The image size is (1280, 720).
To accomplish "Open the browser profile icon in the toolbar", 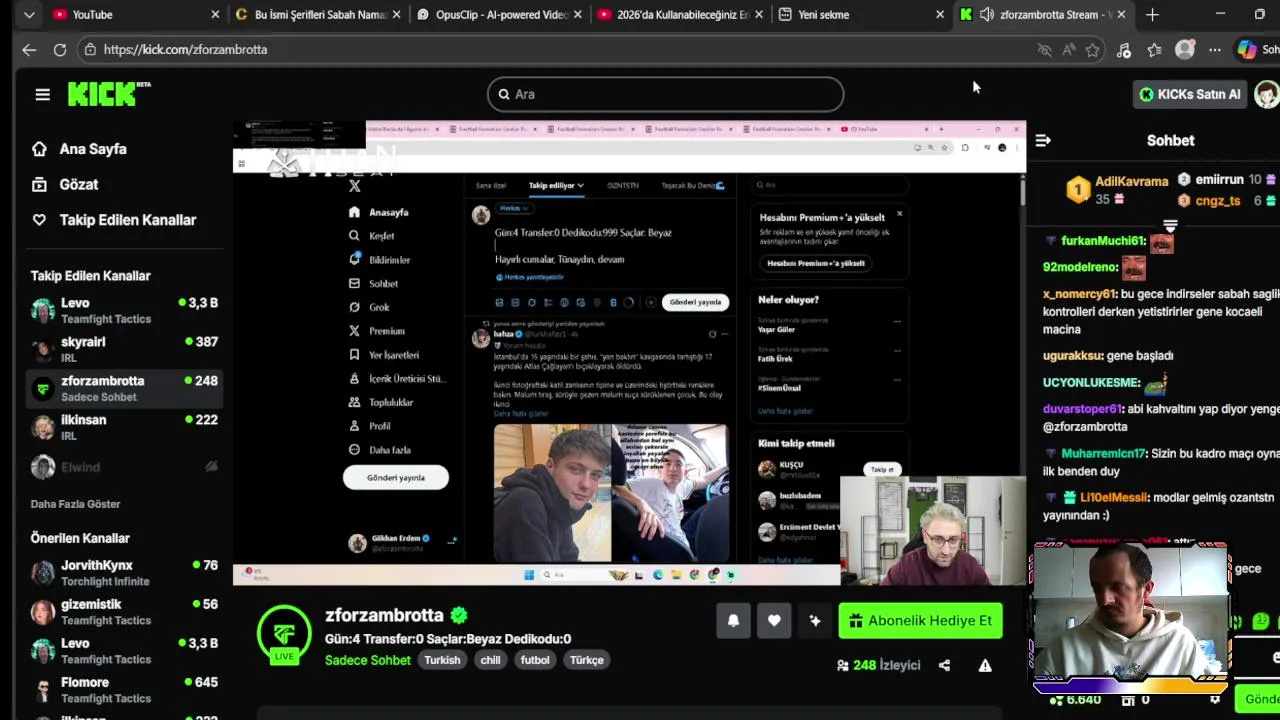I will click(x=1185, y=49).
